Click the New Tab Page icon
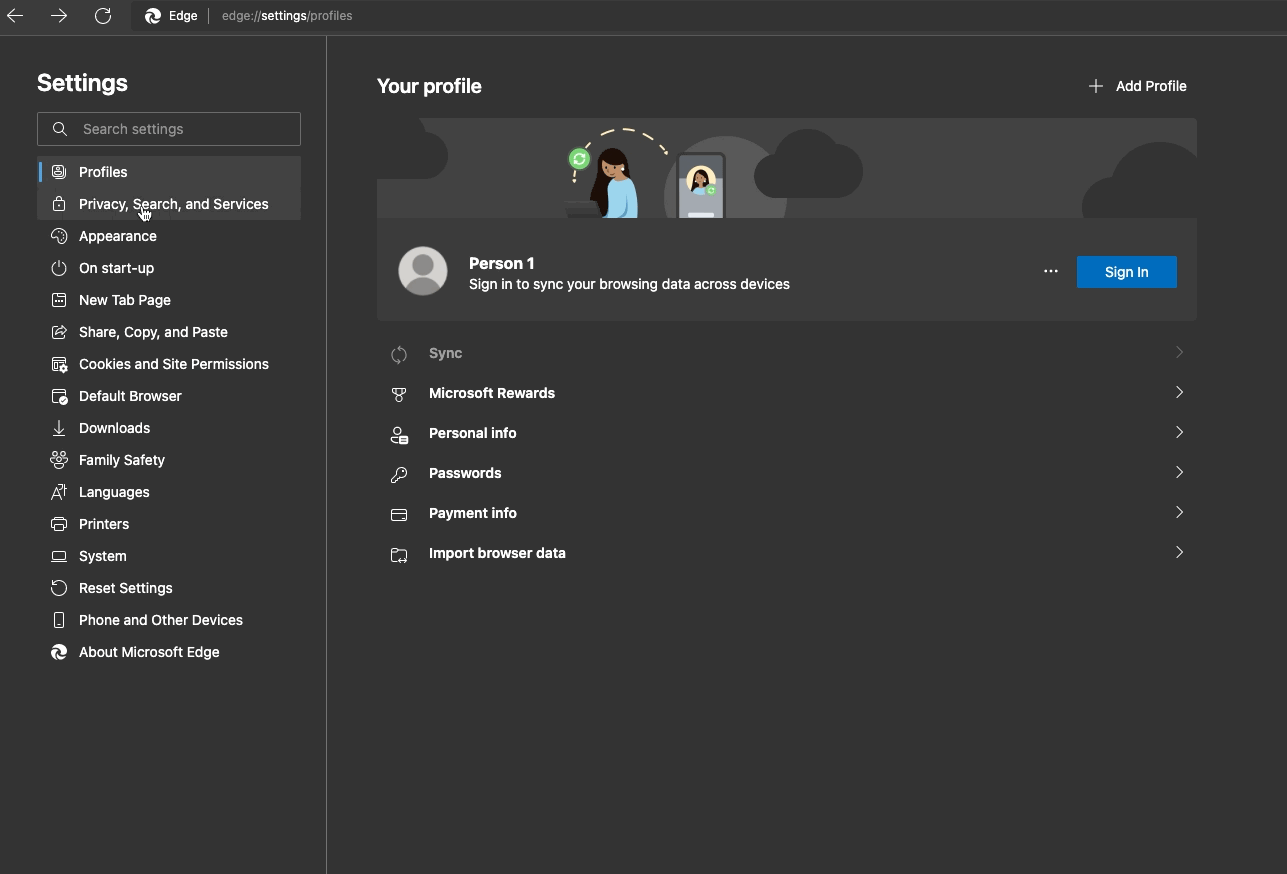Viewport: 1287px width, 874px height. pos(59,300)
